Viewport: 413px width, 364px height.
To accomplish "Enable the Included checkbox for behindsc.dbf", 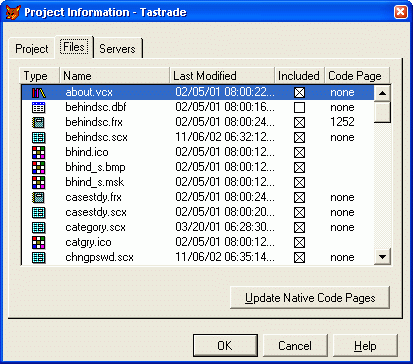I will click(x=299, y=107).
